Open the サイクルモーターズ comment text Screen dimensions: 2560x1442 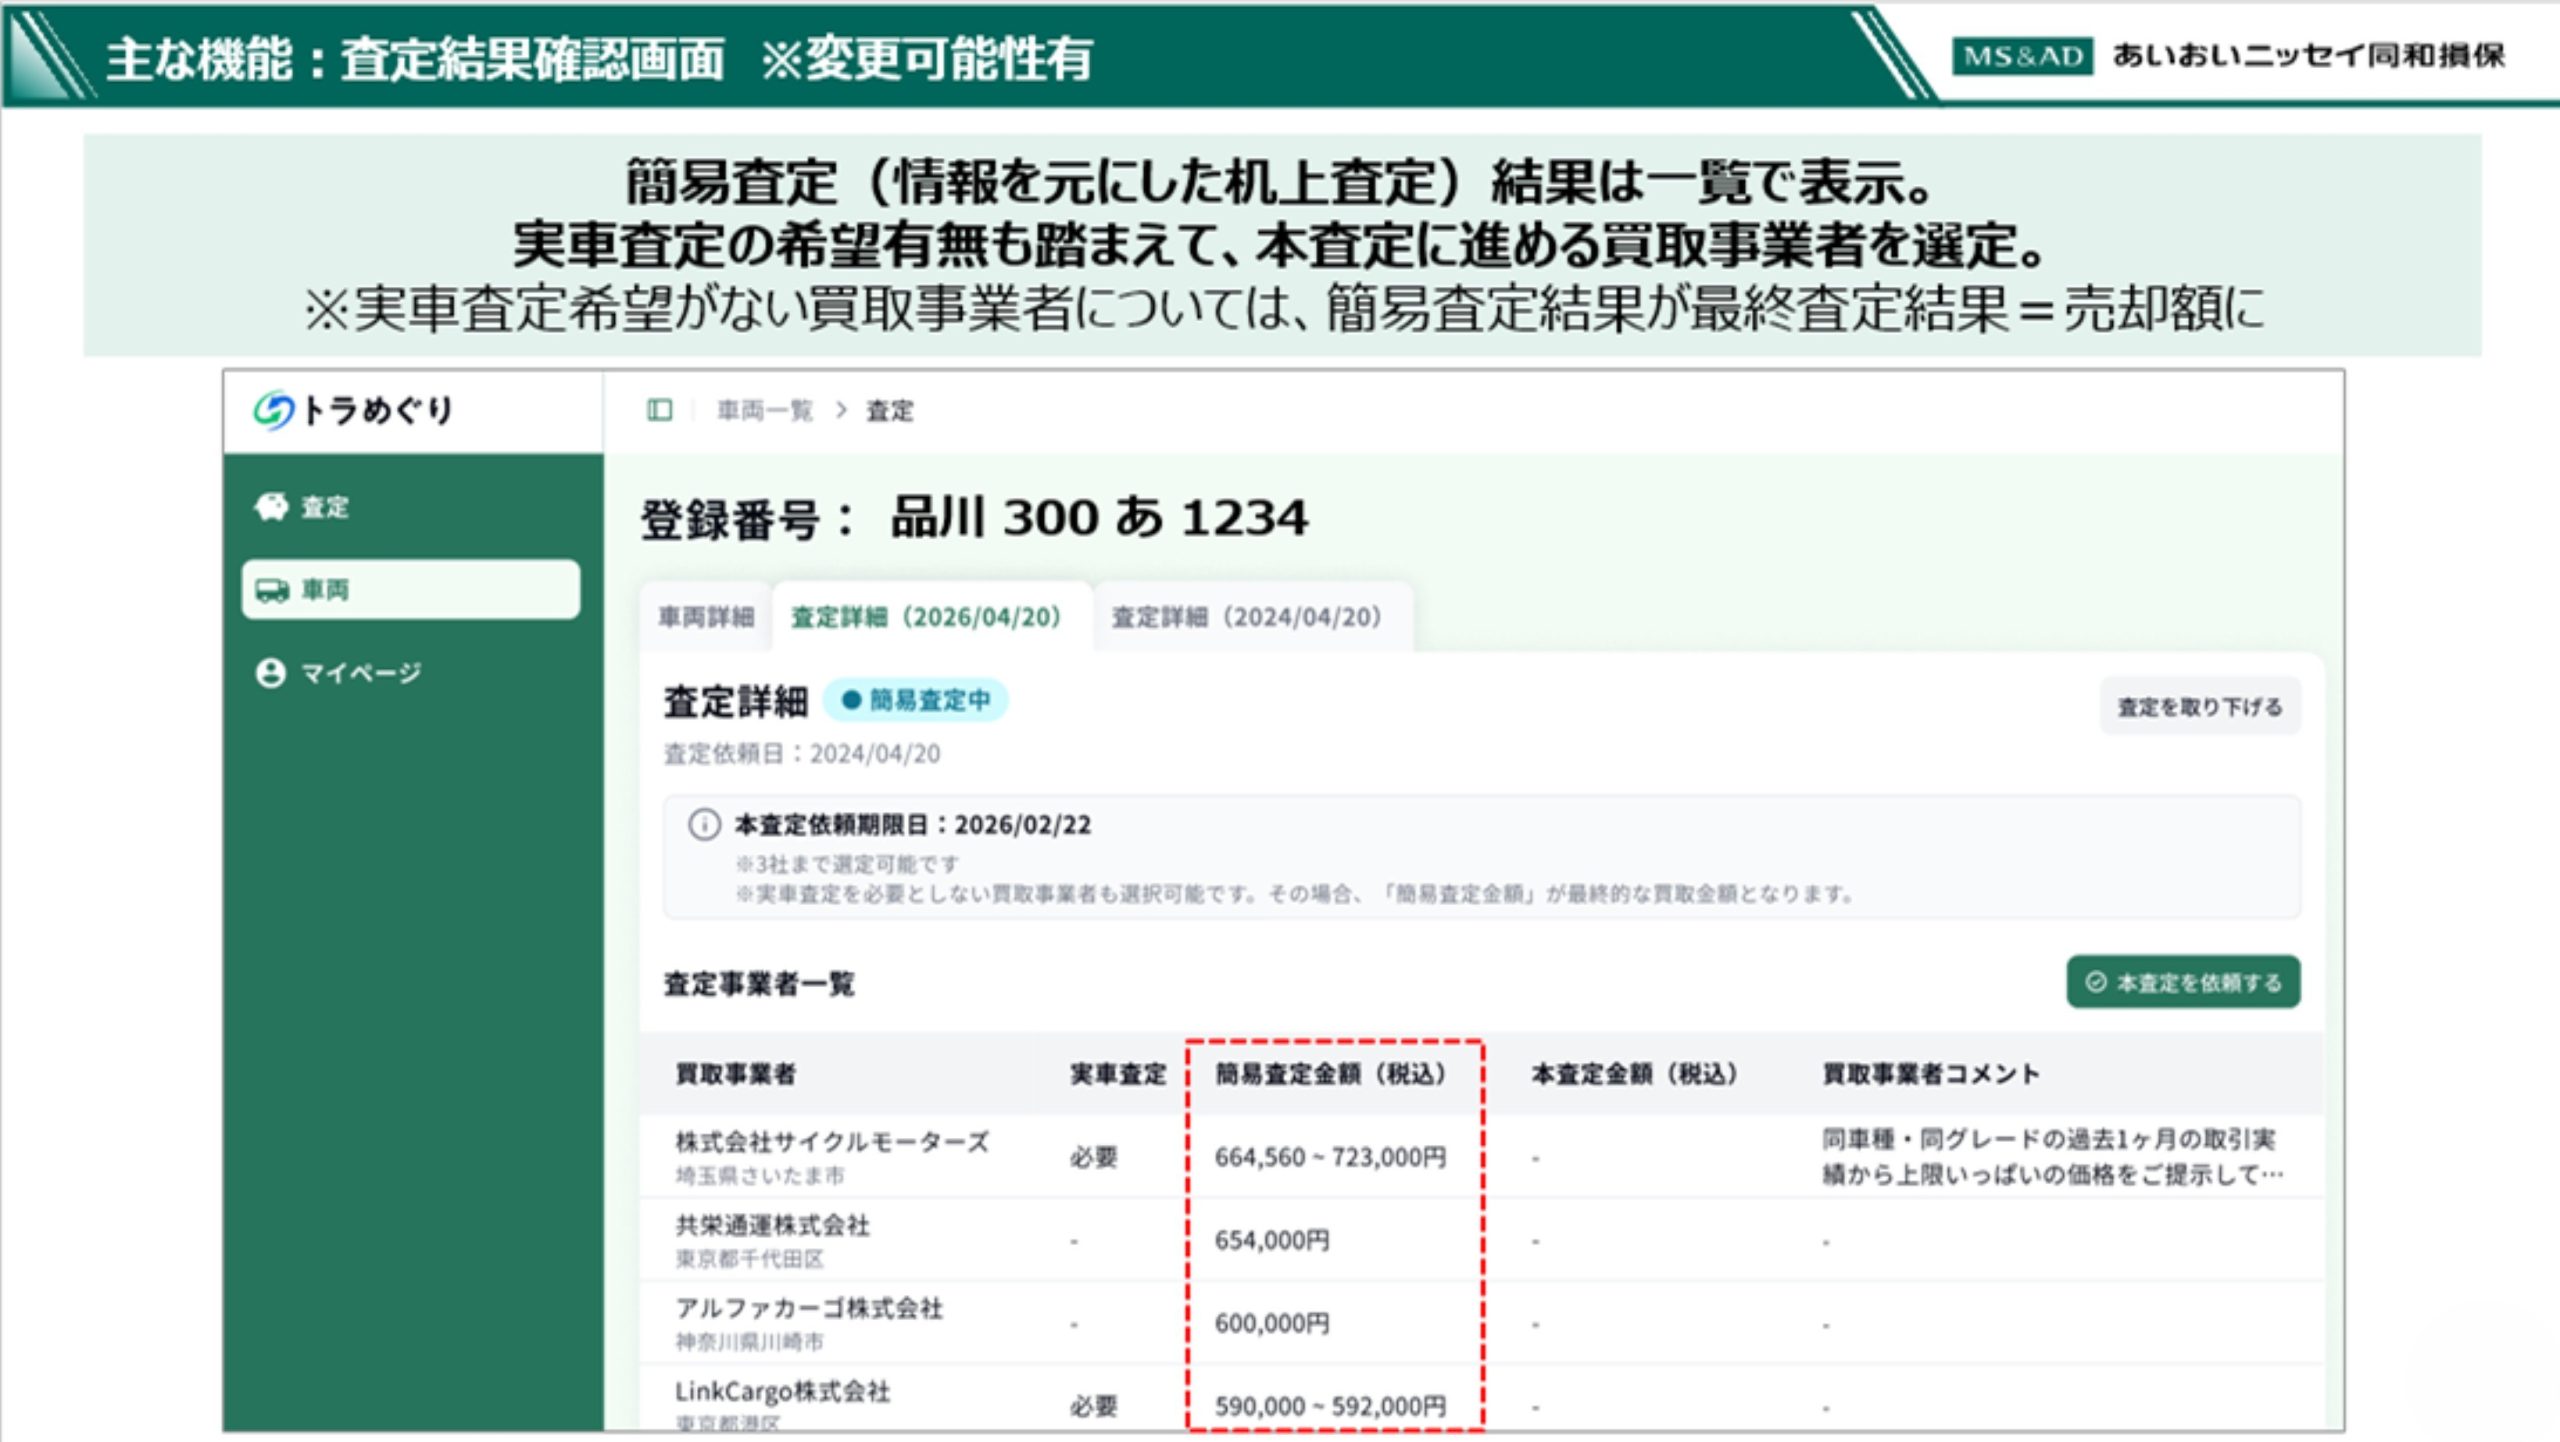point(2052,1157)
